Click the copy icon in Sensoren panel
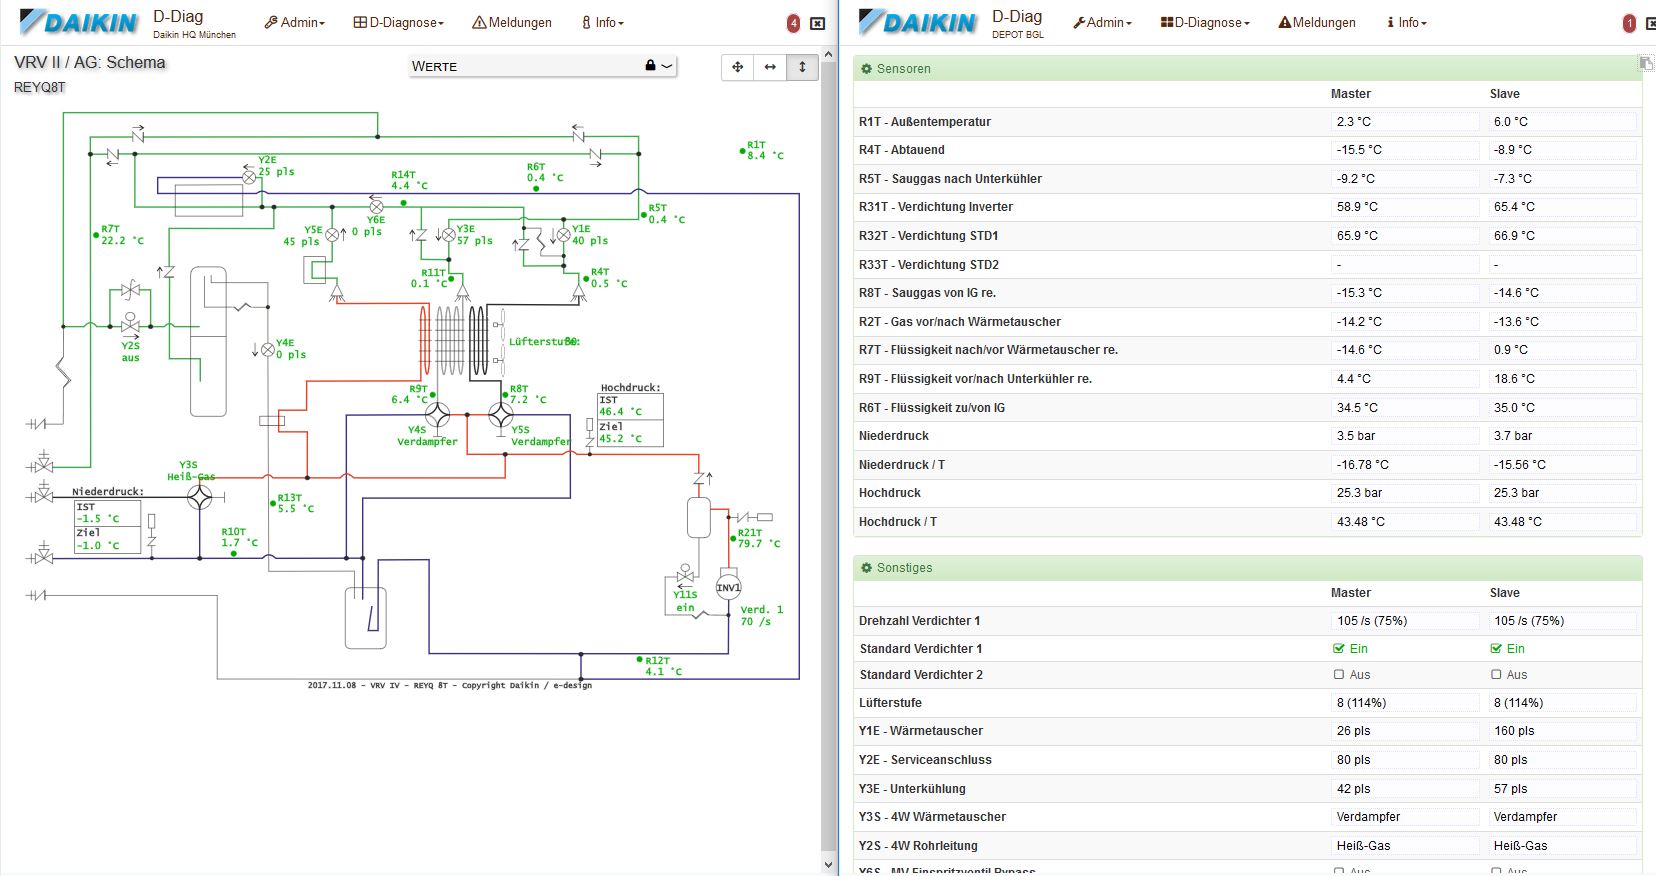1656x876 pixels. tap(1645, 64)
